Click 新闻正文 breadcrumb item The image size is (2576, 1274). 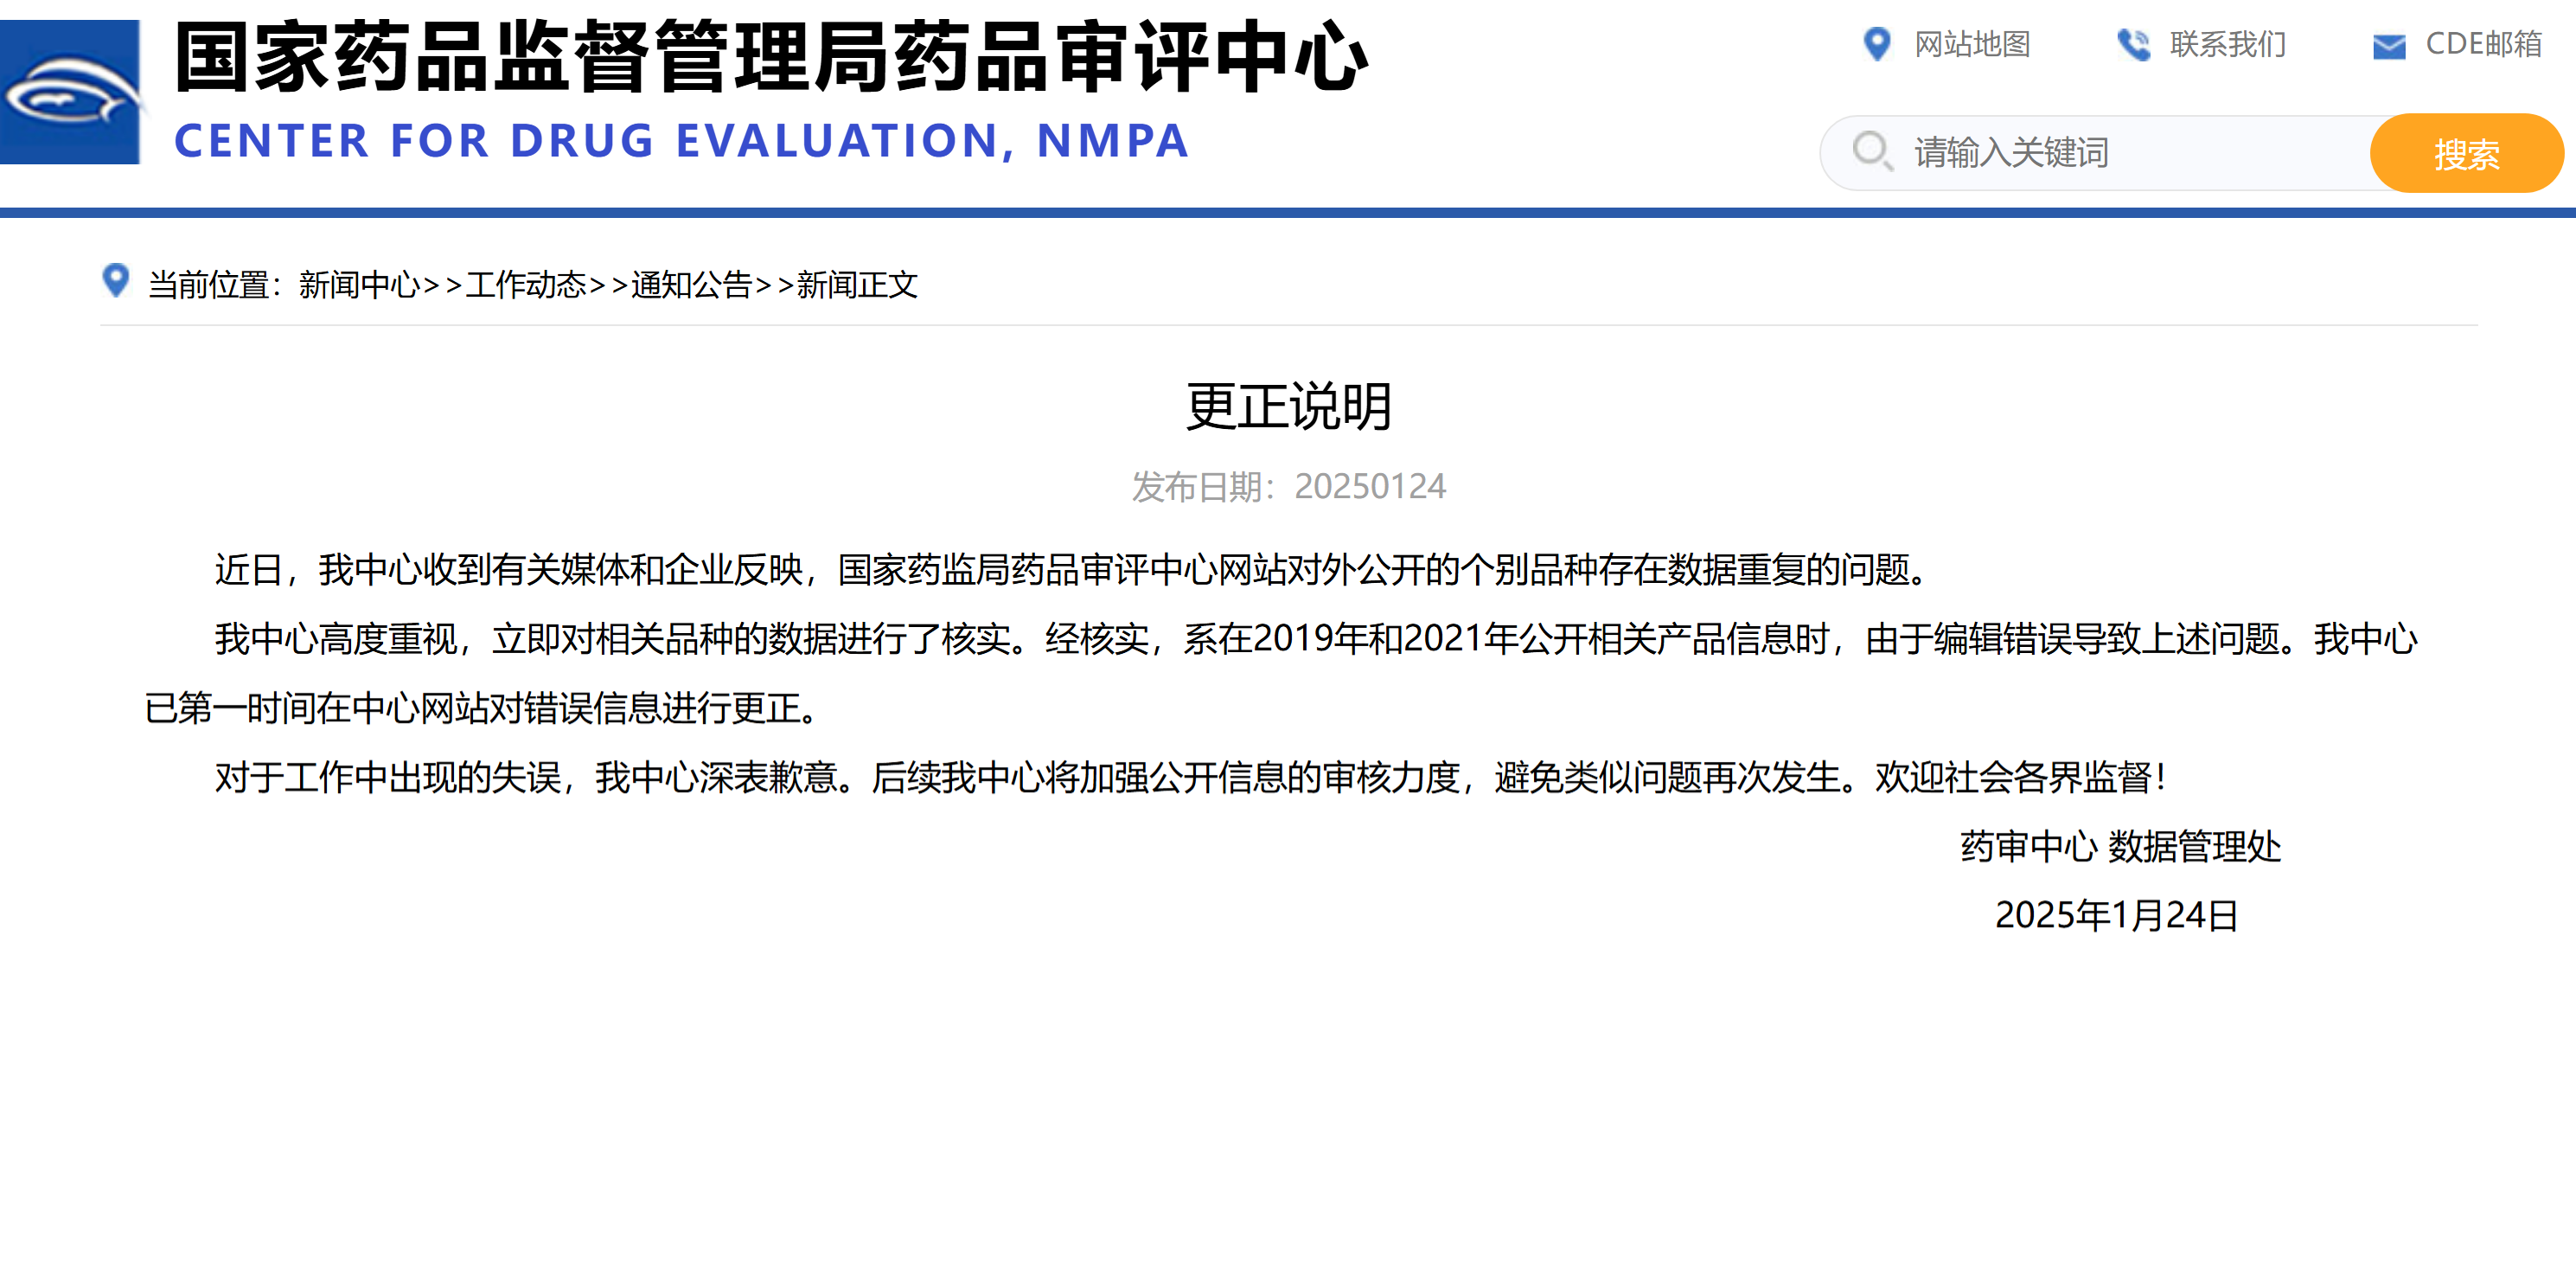[x=857, y=285]
